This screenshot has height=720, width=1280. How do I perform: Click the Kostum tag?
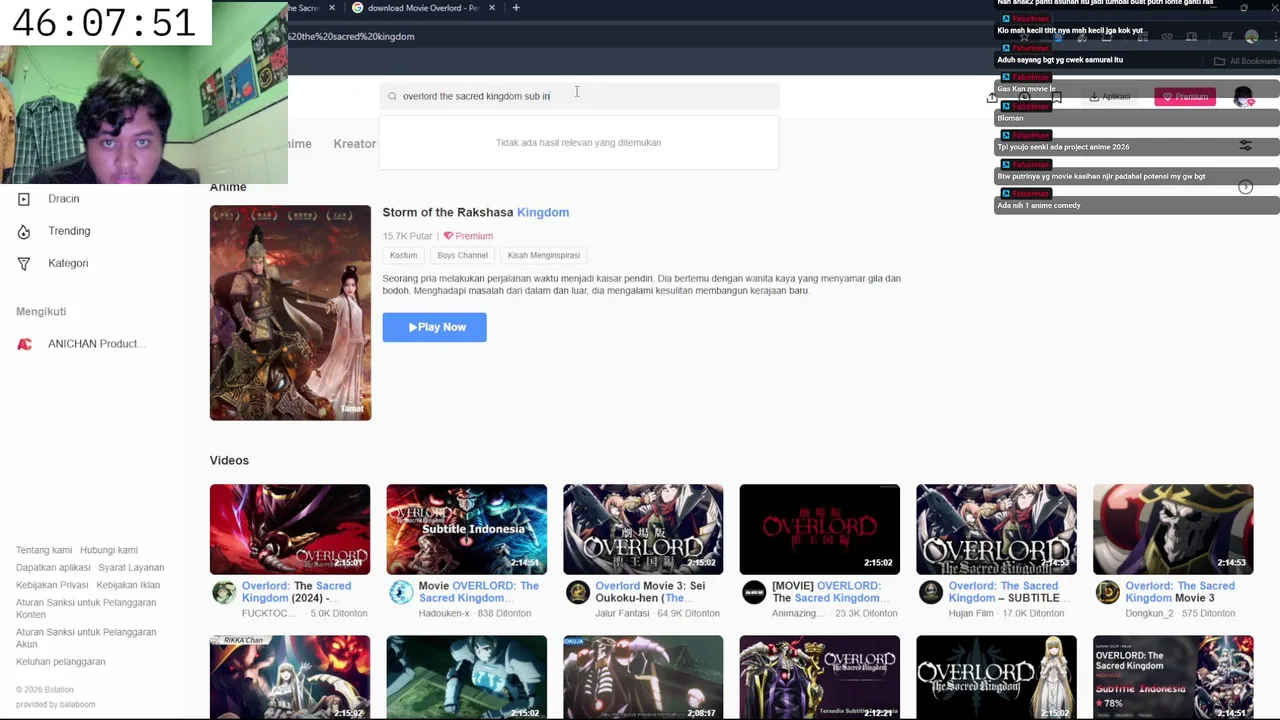(403, 255)
